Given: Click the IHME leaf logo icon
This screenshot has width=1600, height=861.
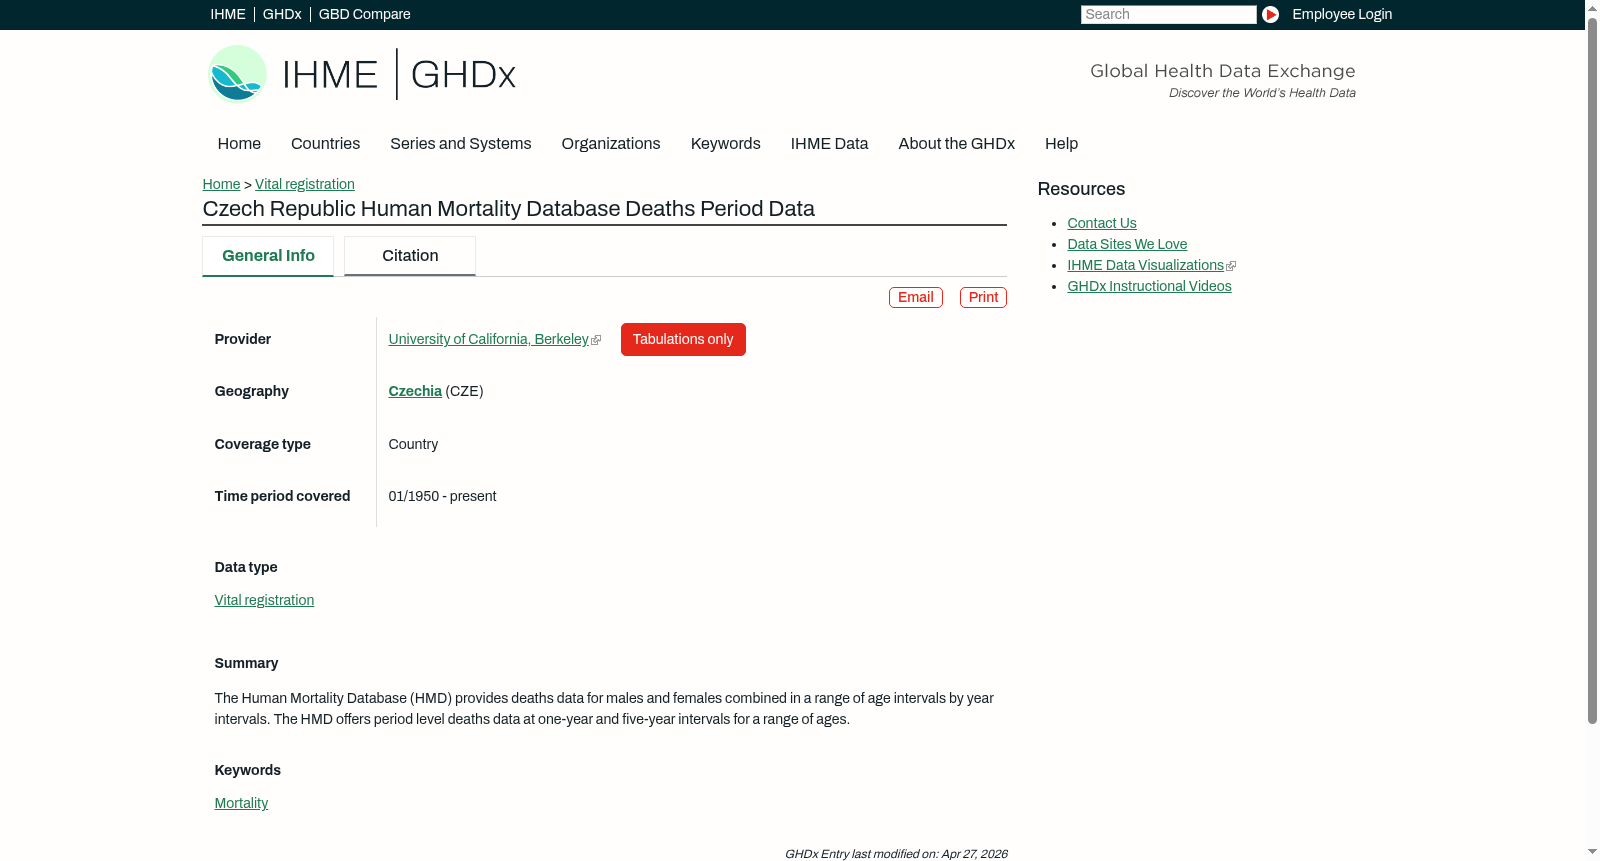Looking at the screenshot, I should [237, 74].
